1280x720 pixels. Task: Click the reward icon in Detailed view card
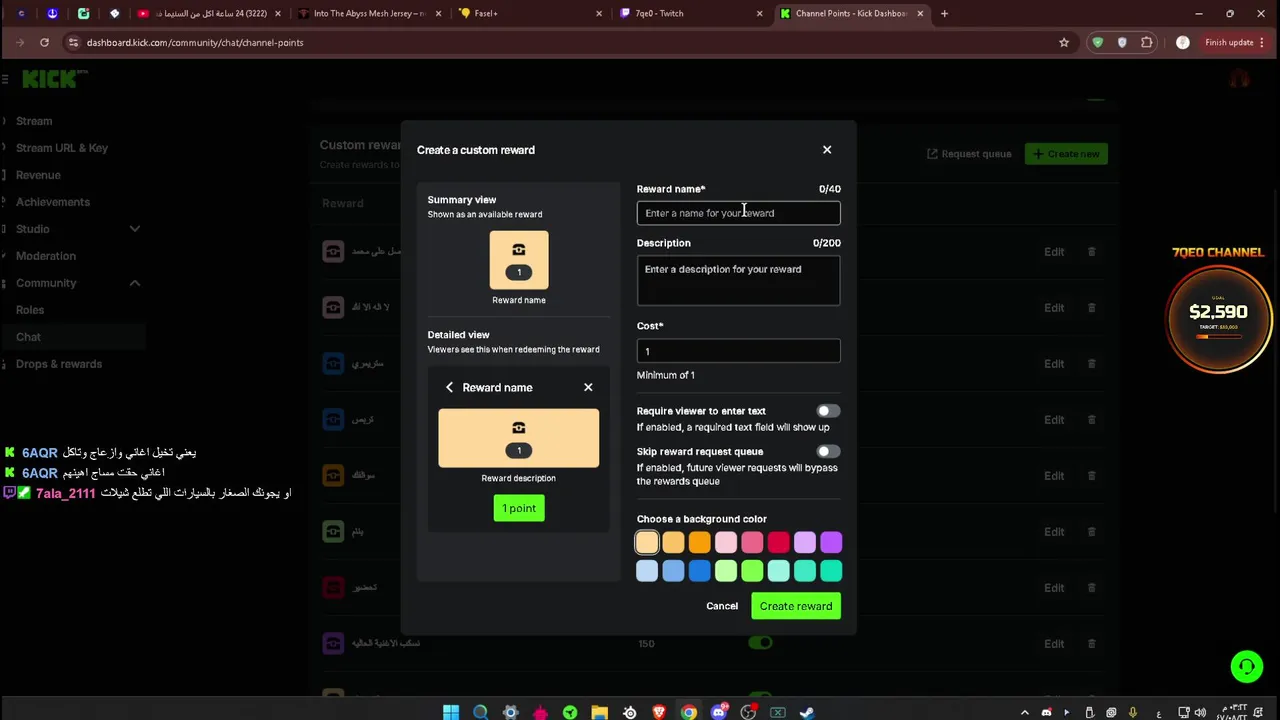(x=519, y=428)
